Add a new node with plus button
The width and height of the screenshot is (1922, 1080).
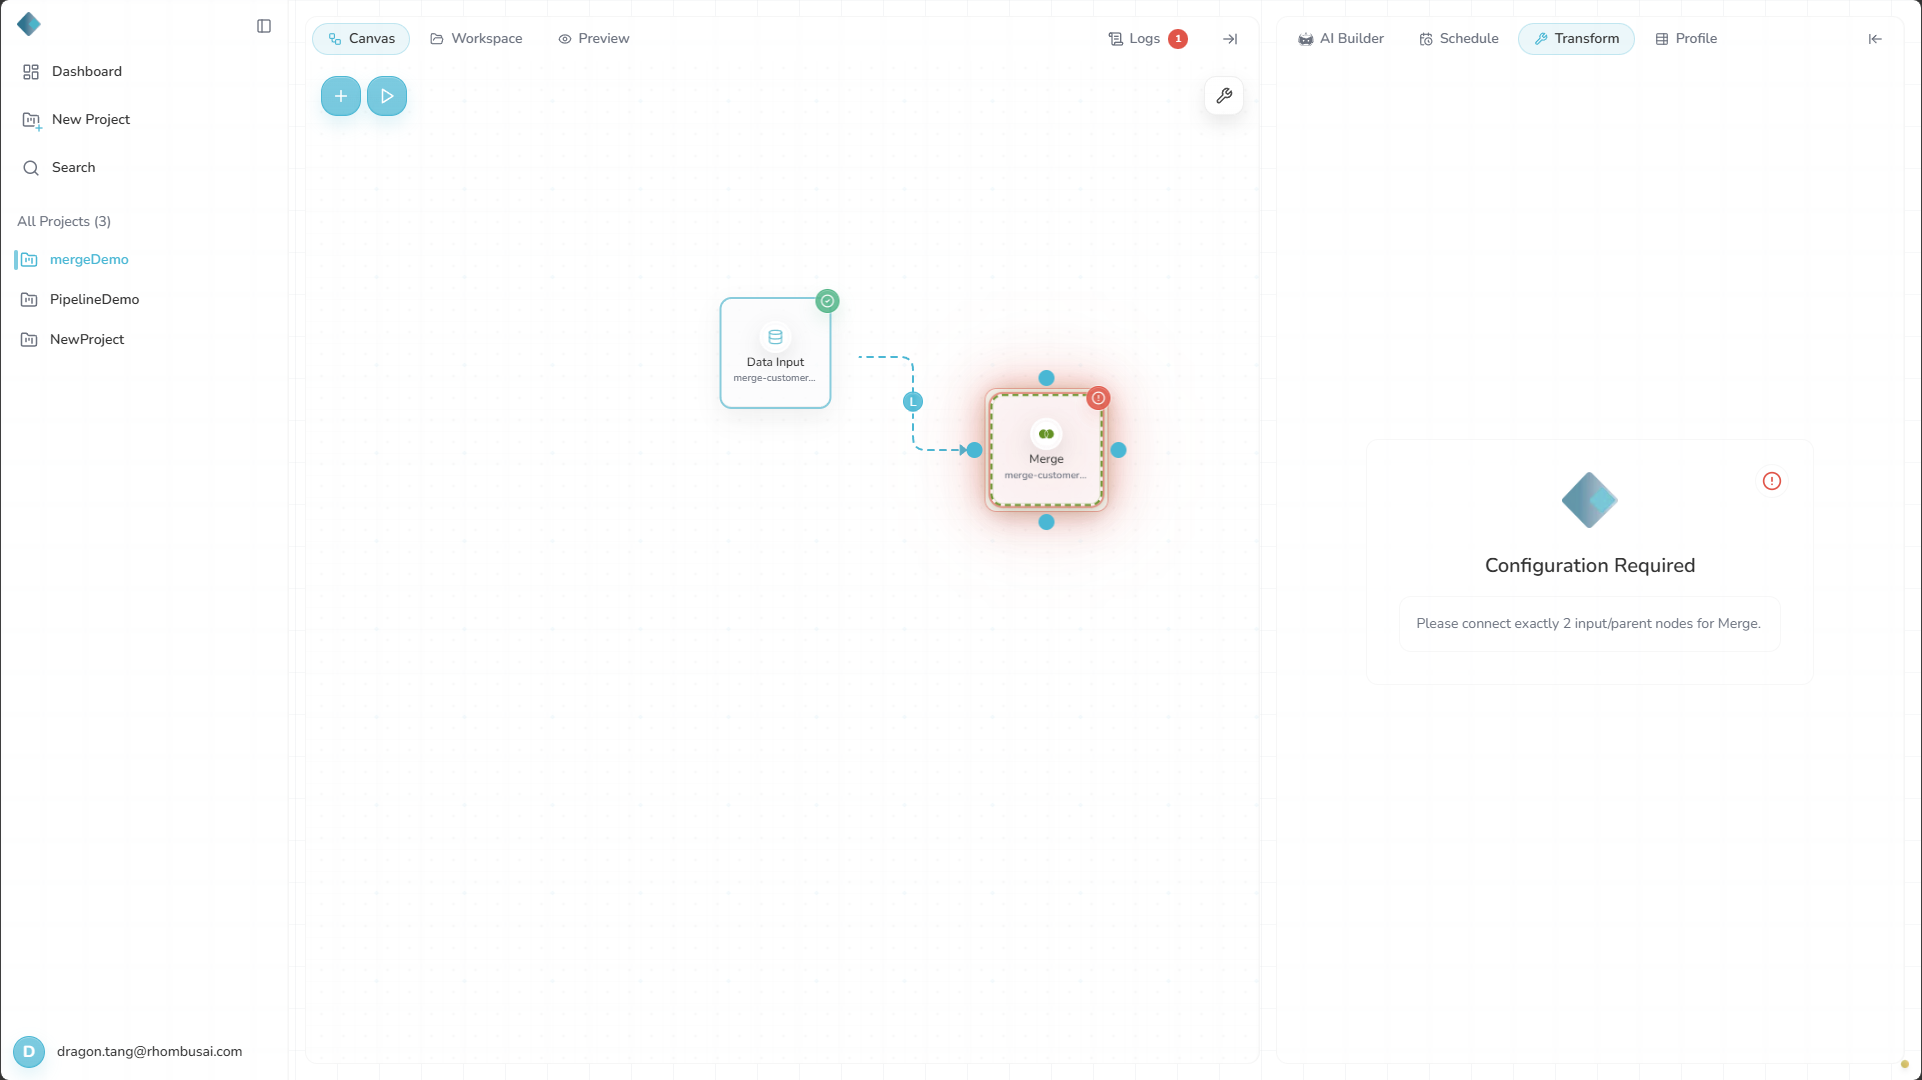click(x=341, y=96)
